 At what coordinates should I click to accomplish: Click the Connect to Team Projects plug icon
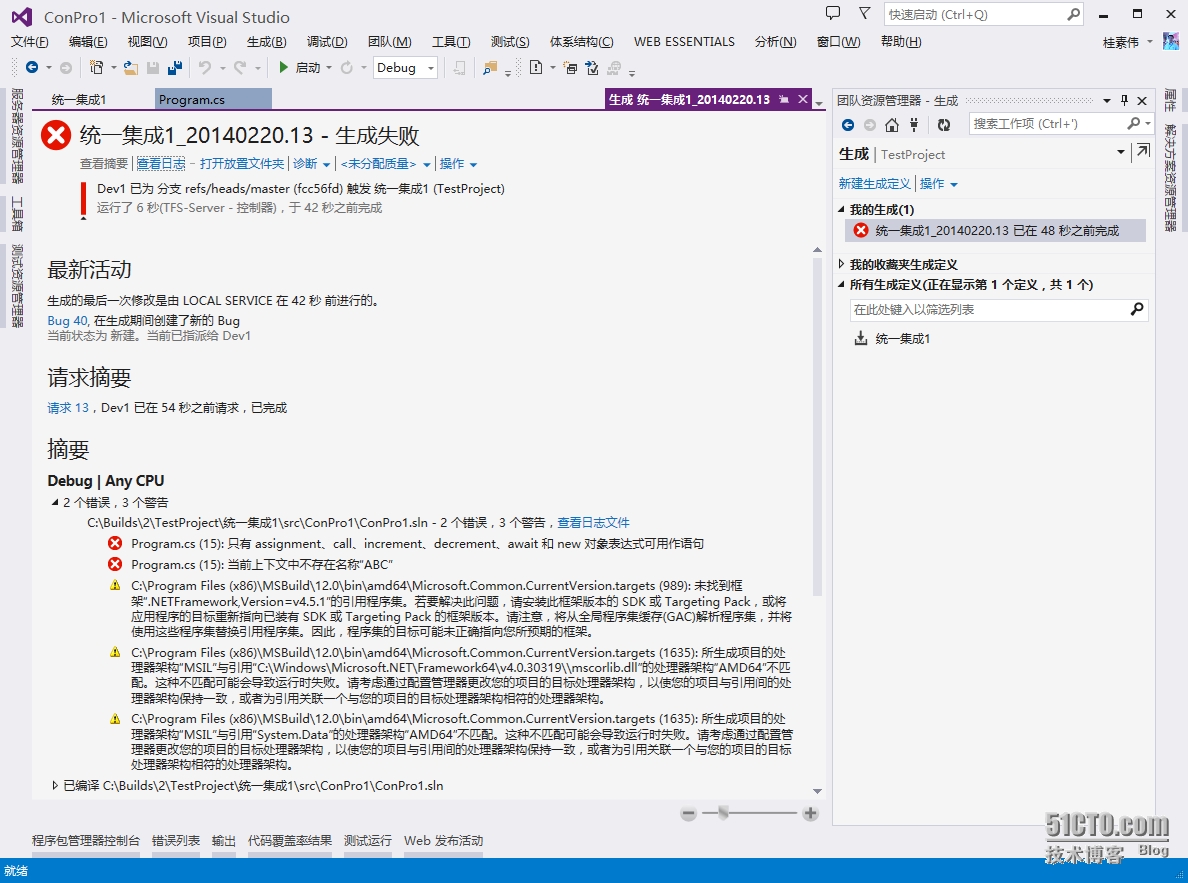914,124
